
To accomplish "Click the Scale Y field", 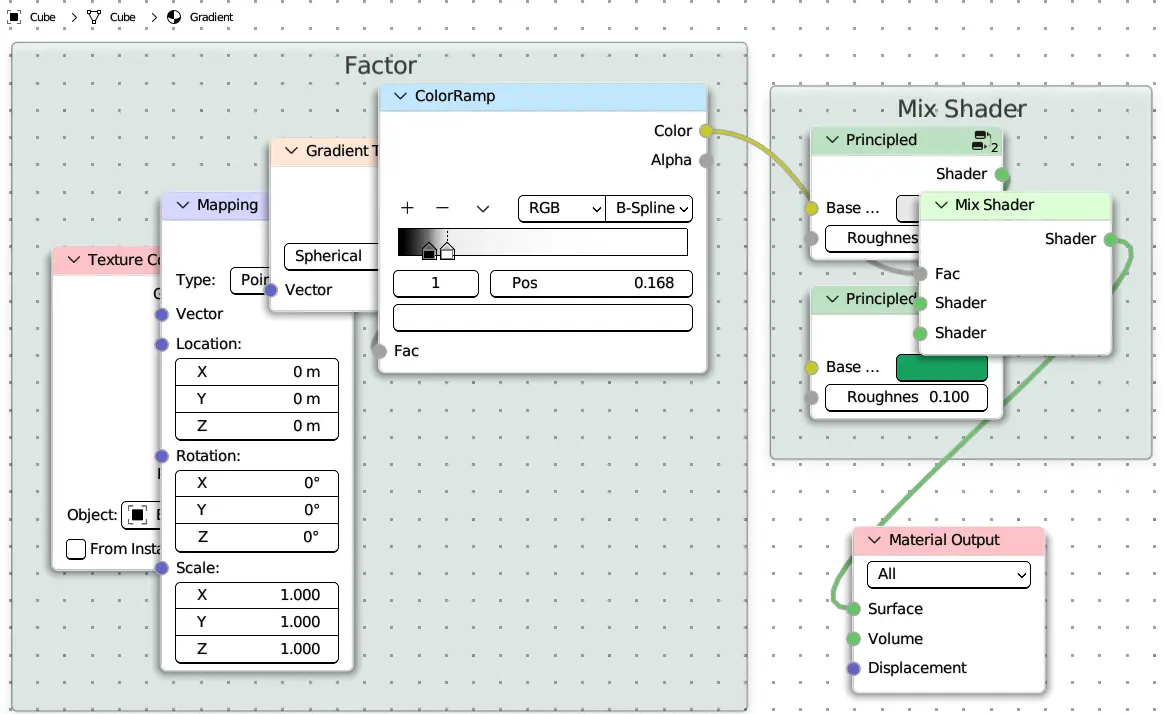I will coord(257,622).
